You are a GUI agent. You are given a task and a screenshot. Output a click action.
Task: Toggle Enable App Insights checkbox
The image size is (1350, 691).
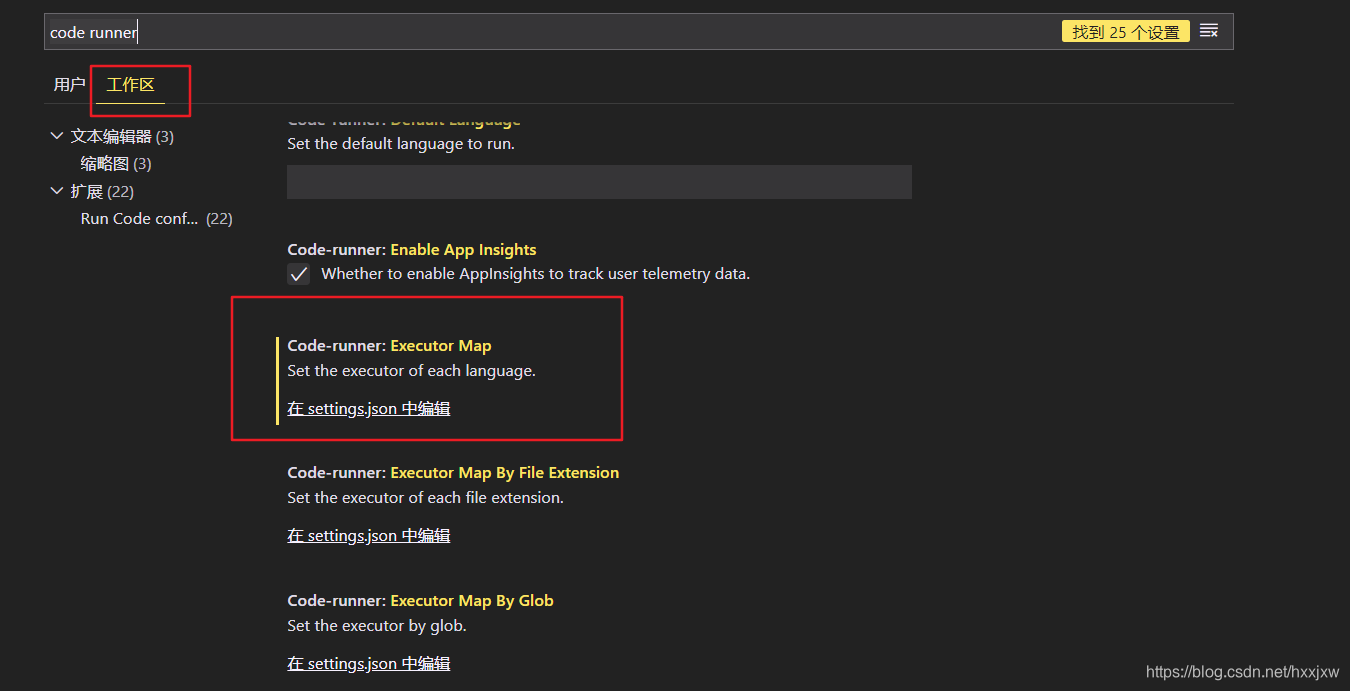[299, 274]
